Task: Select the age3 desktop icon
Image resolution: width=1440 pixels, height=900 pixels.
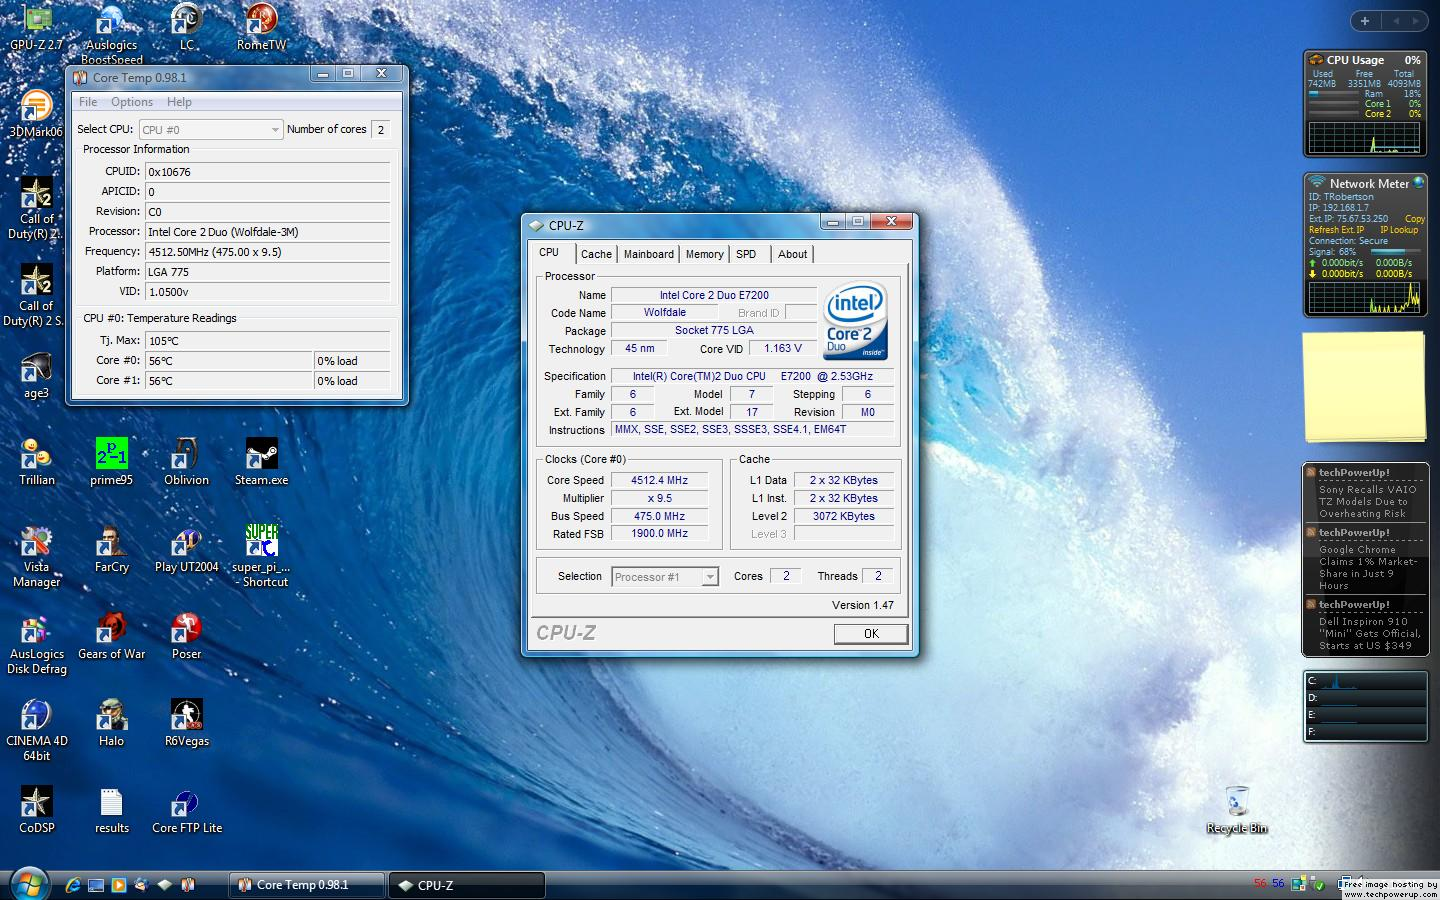Action: 36,377
